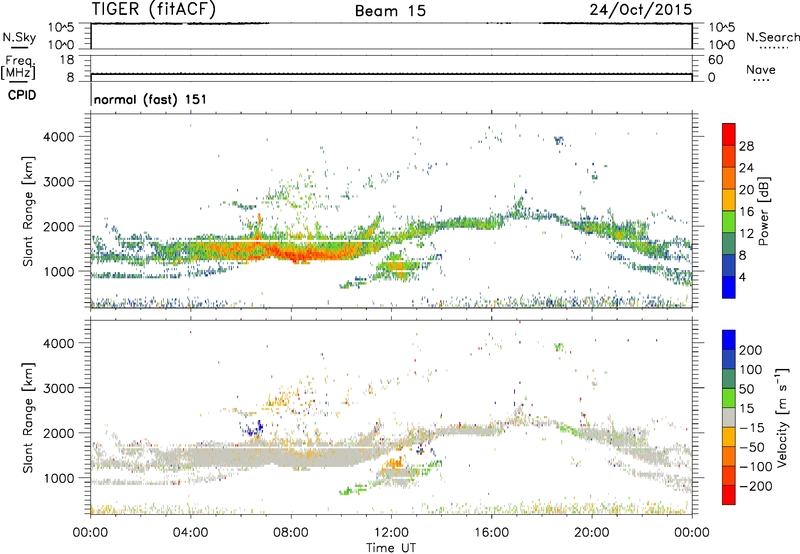The image size is (800, 554).
Task: Select the gray −15 to 15 band on Velocity color bar
Action: (729, 417)
